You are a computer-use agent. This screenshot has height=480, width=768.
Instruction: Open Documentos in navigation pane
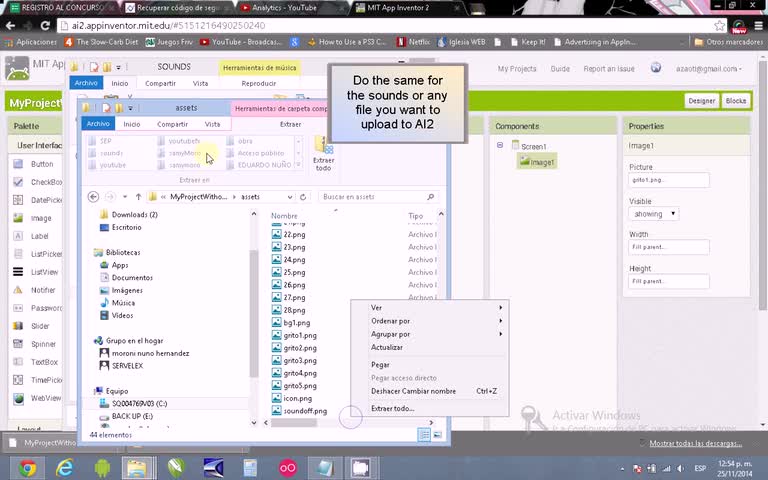pos(126,278)
